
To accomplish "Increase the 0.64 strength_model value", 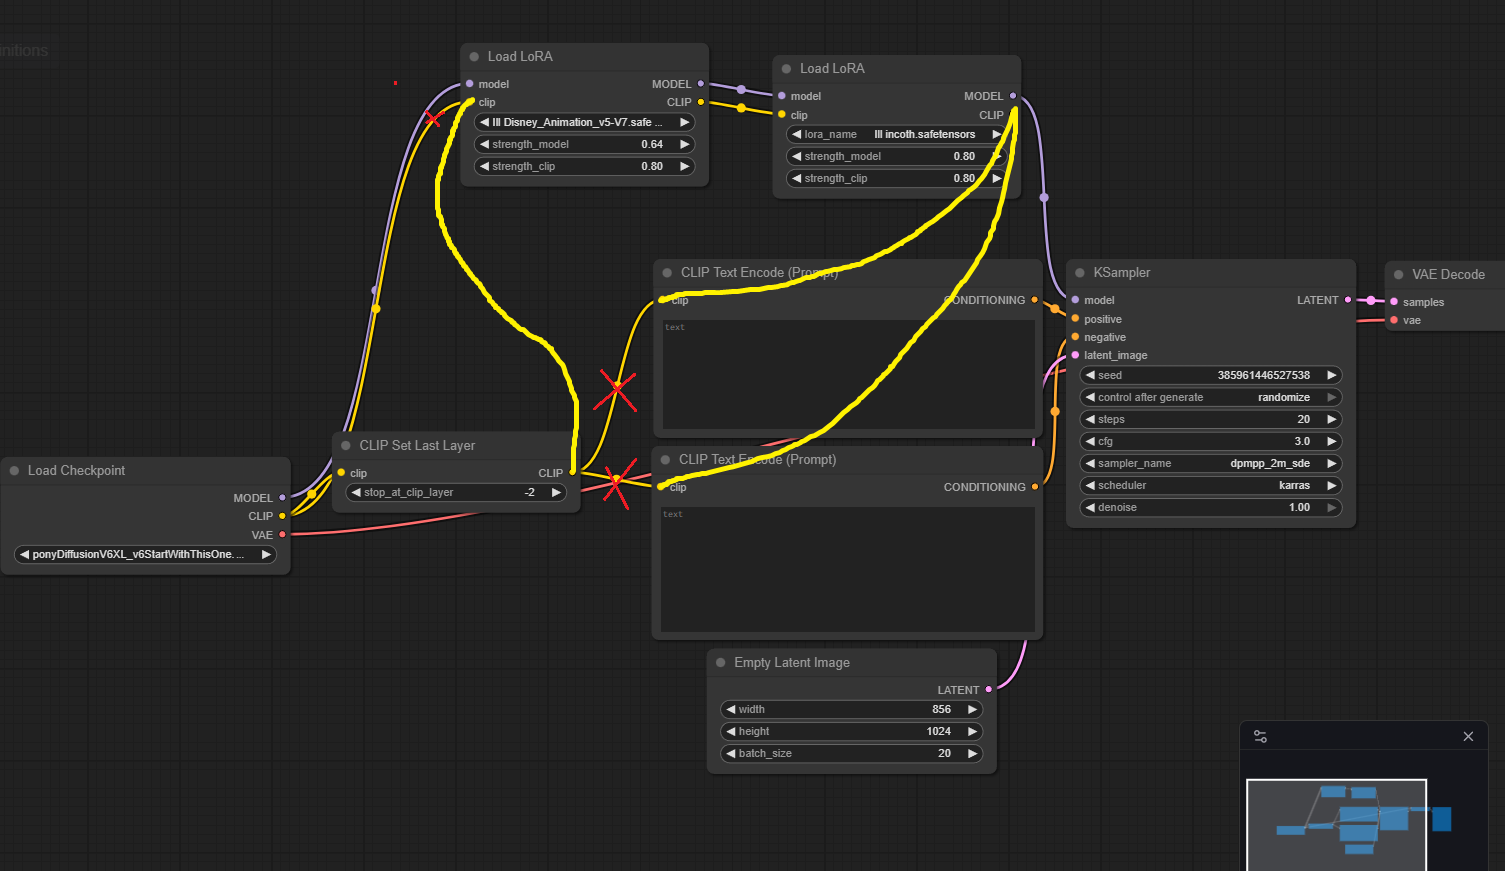I will [685, 145].
